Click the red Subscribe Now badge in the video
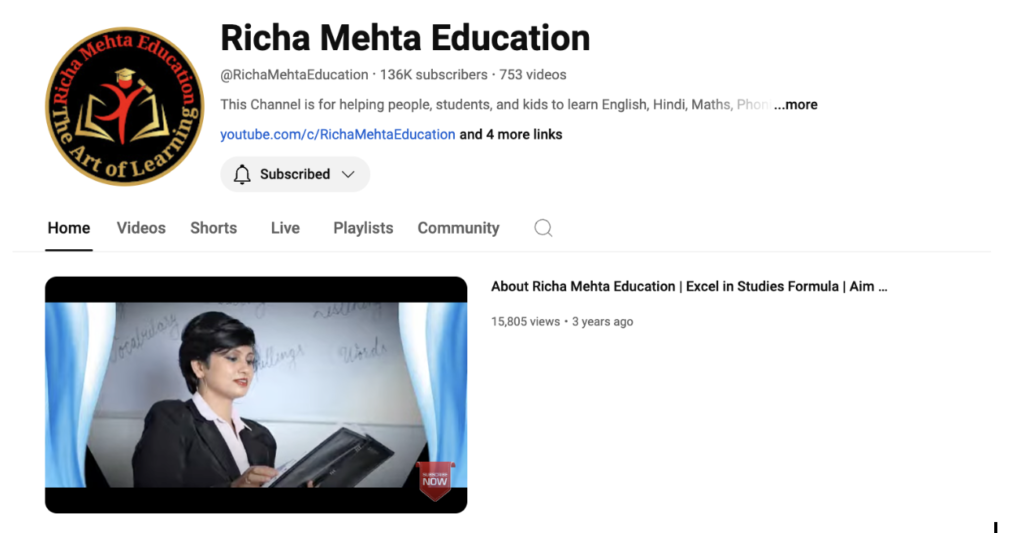 pos(435,481)
